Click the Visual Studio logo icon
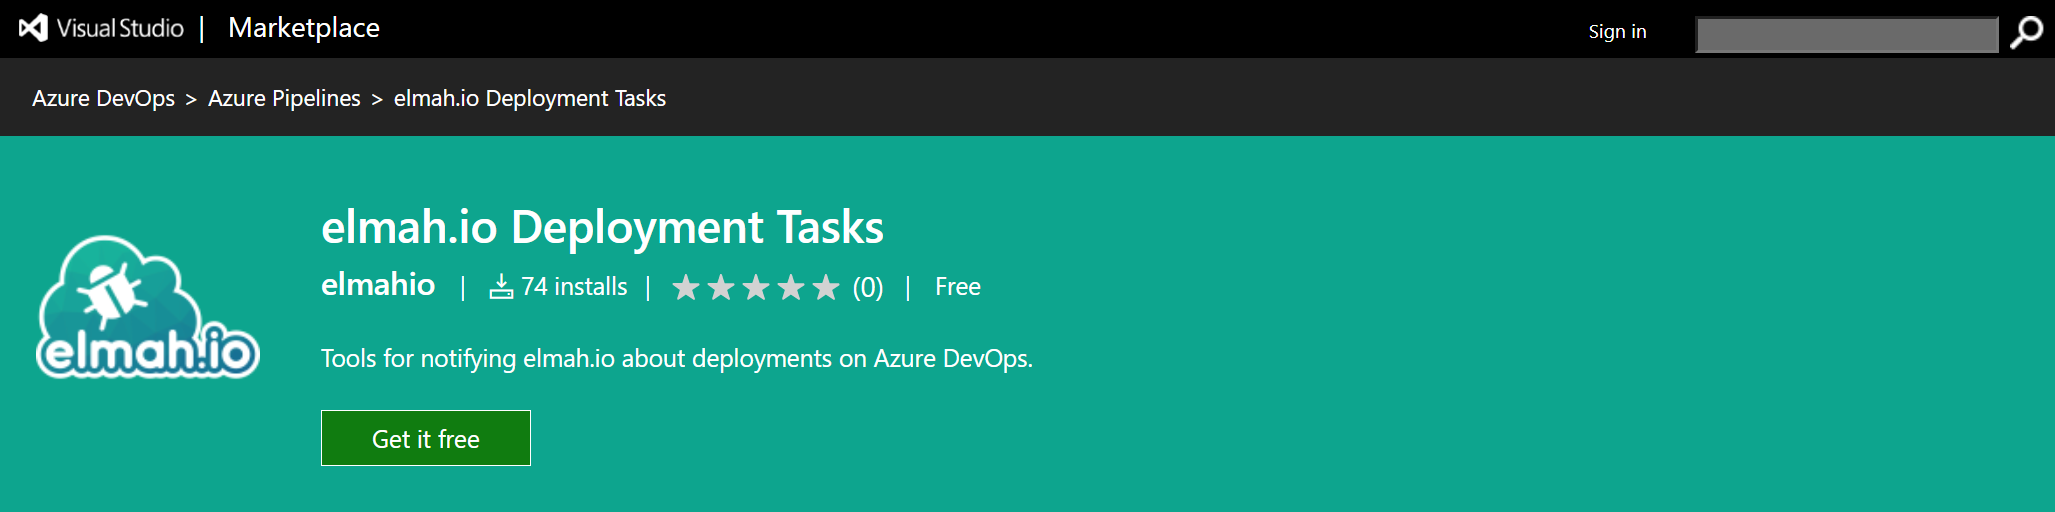Screen dimensions: 2055x512 pos(33,28)
